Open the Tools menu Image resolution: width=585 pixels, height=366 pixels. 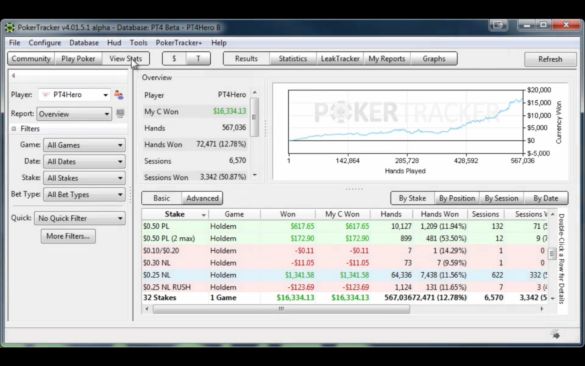(x=138, y=43)
